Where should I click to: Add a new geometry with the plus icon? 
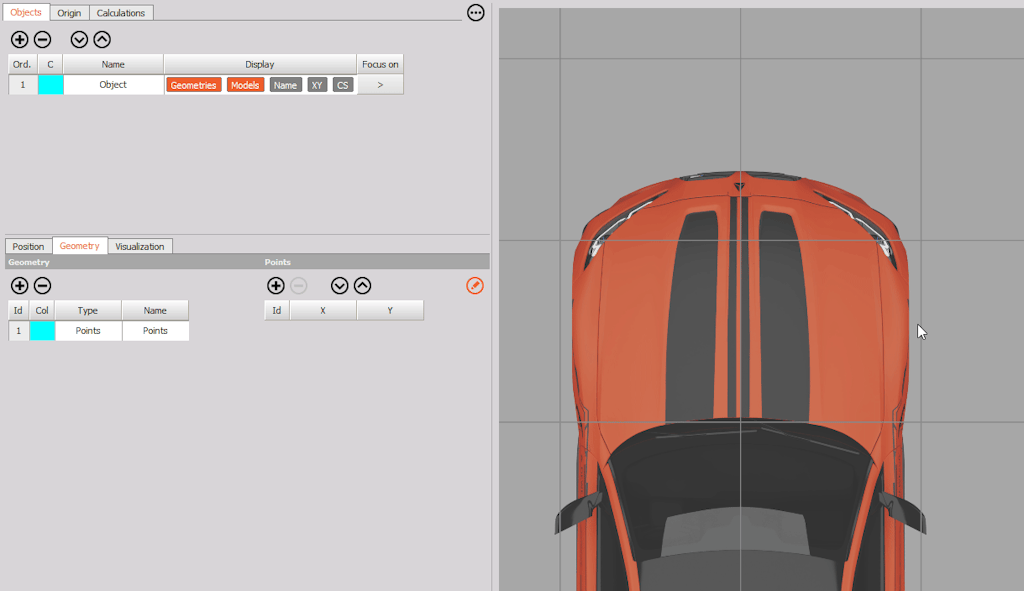click(x=20, y=285)
